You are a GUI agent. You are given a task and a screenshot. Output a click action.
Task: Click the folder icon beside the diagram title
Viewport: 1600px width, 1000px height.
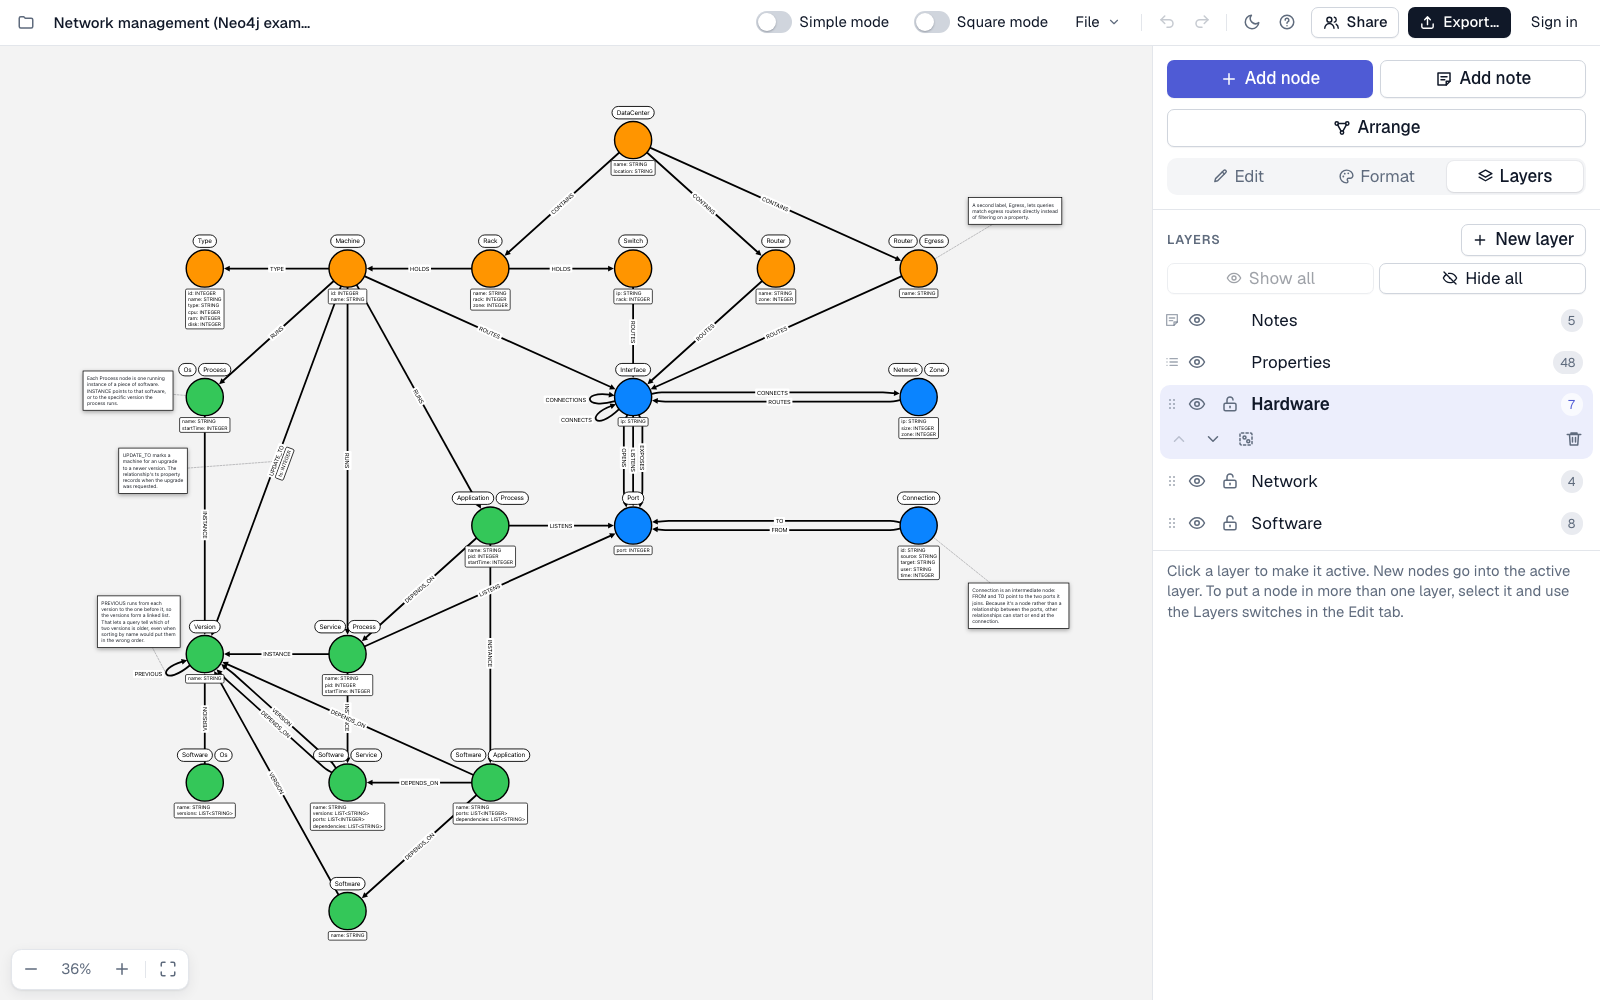(26, 22)
